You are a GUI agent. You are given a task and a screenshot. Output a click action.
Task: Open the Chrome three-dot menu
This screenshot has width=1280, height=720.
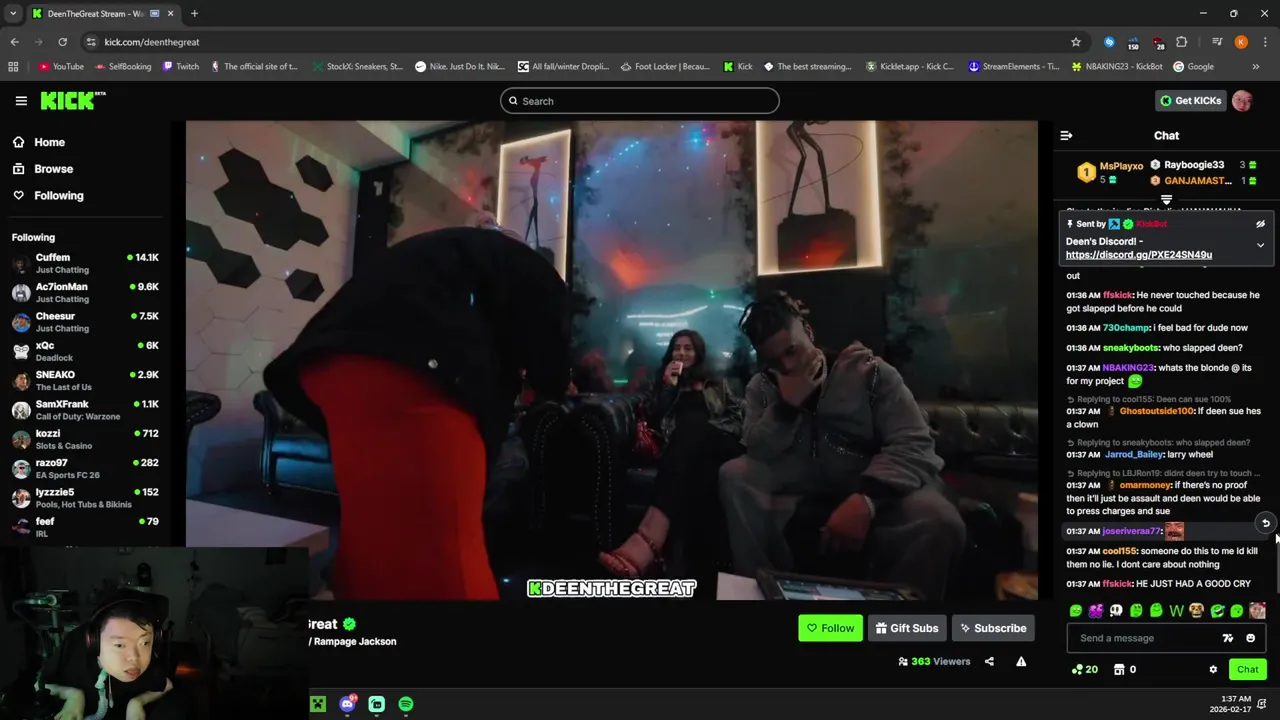click(1265, 42)
